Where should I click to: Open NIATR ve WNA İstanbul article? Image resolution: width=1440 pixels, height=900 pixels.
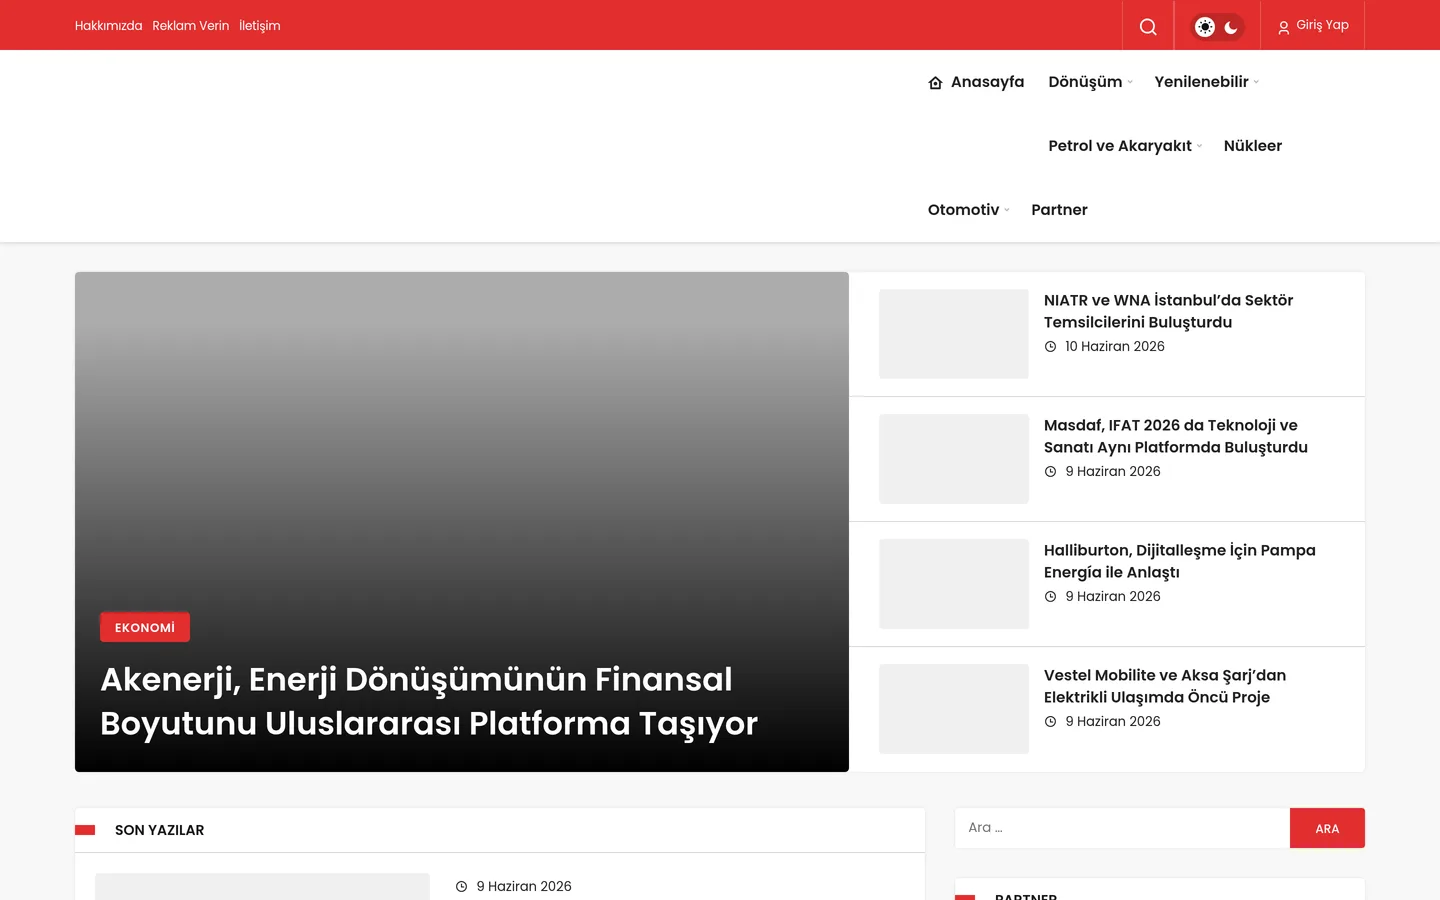[x=1168, y=311]
